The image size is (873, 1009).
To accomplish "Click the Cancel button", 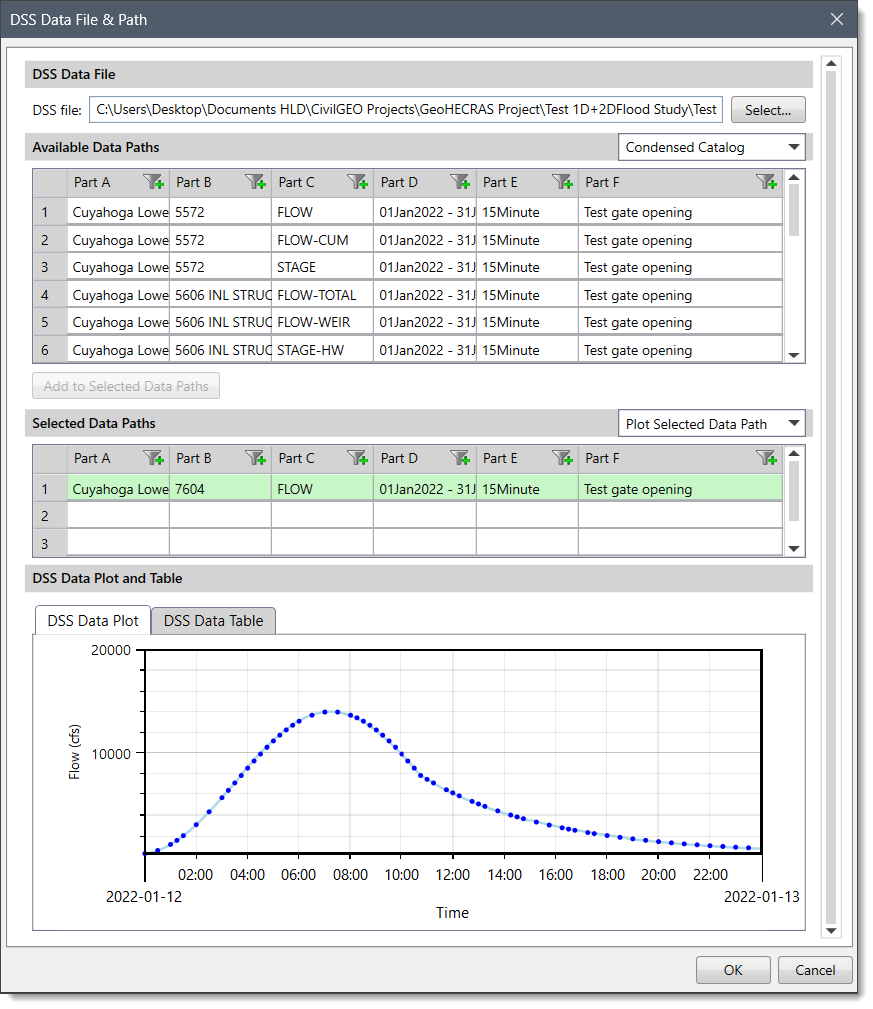I will [x=815, y=970].
